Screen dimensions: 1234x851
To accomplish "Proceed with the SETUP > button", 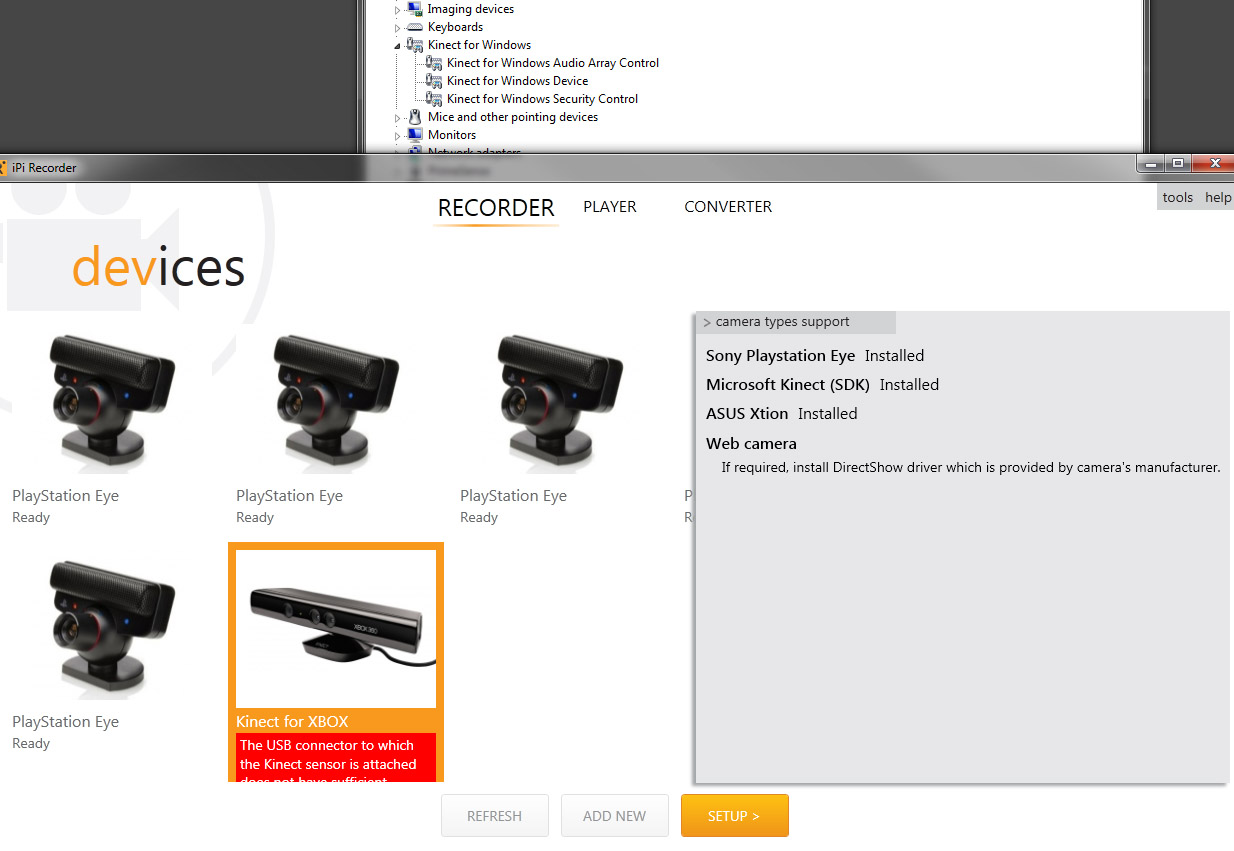I will click(x=735, y=816).
